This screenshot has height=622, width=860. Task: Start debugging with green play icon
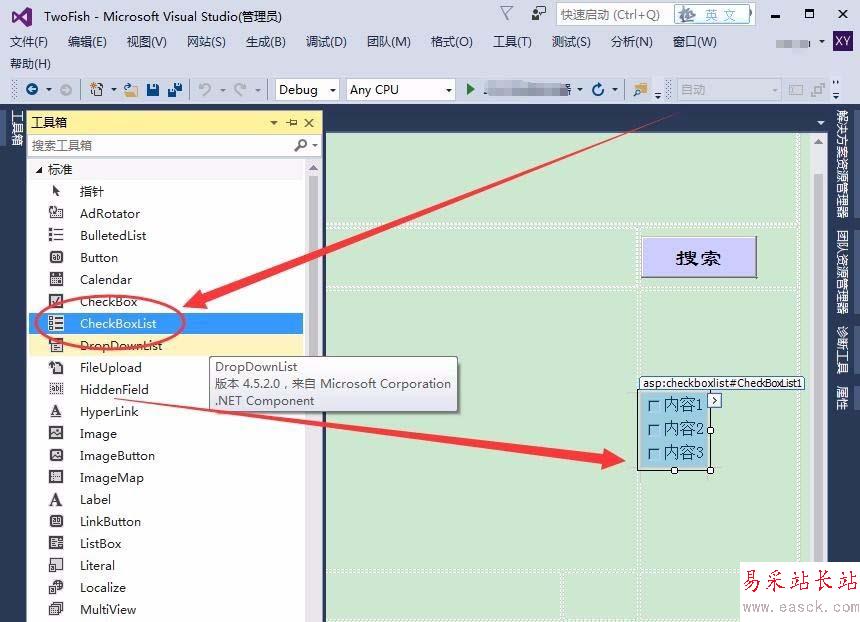tap(470, 89)
